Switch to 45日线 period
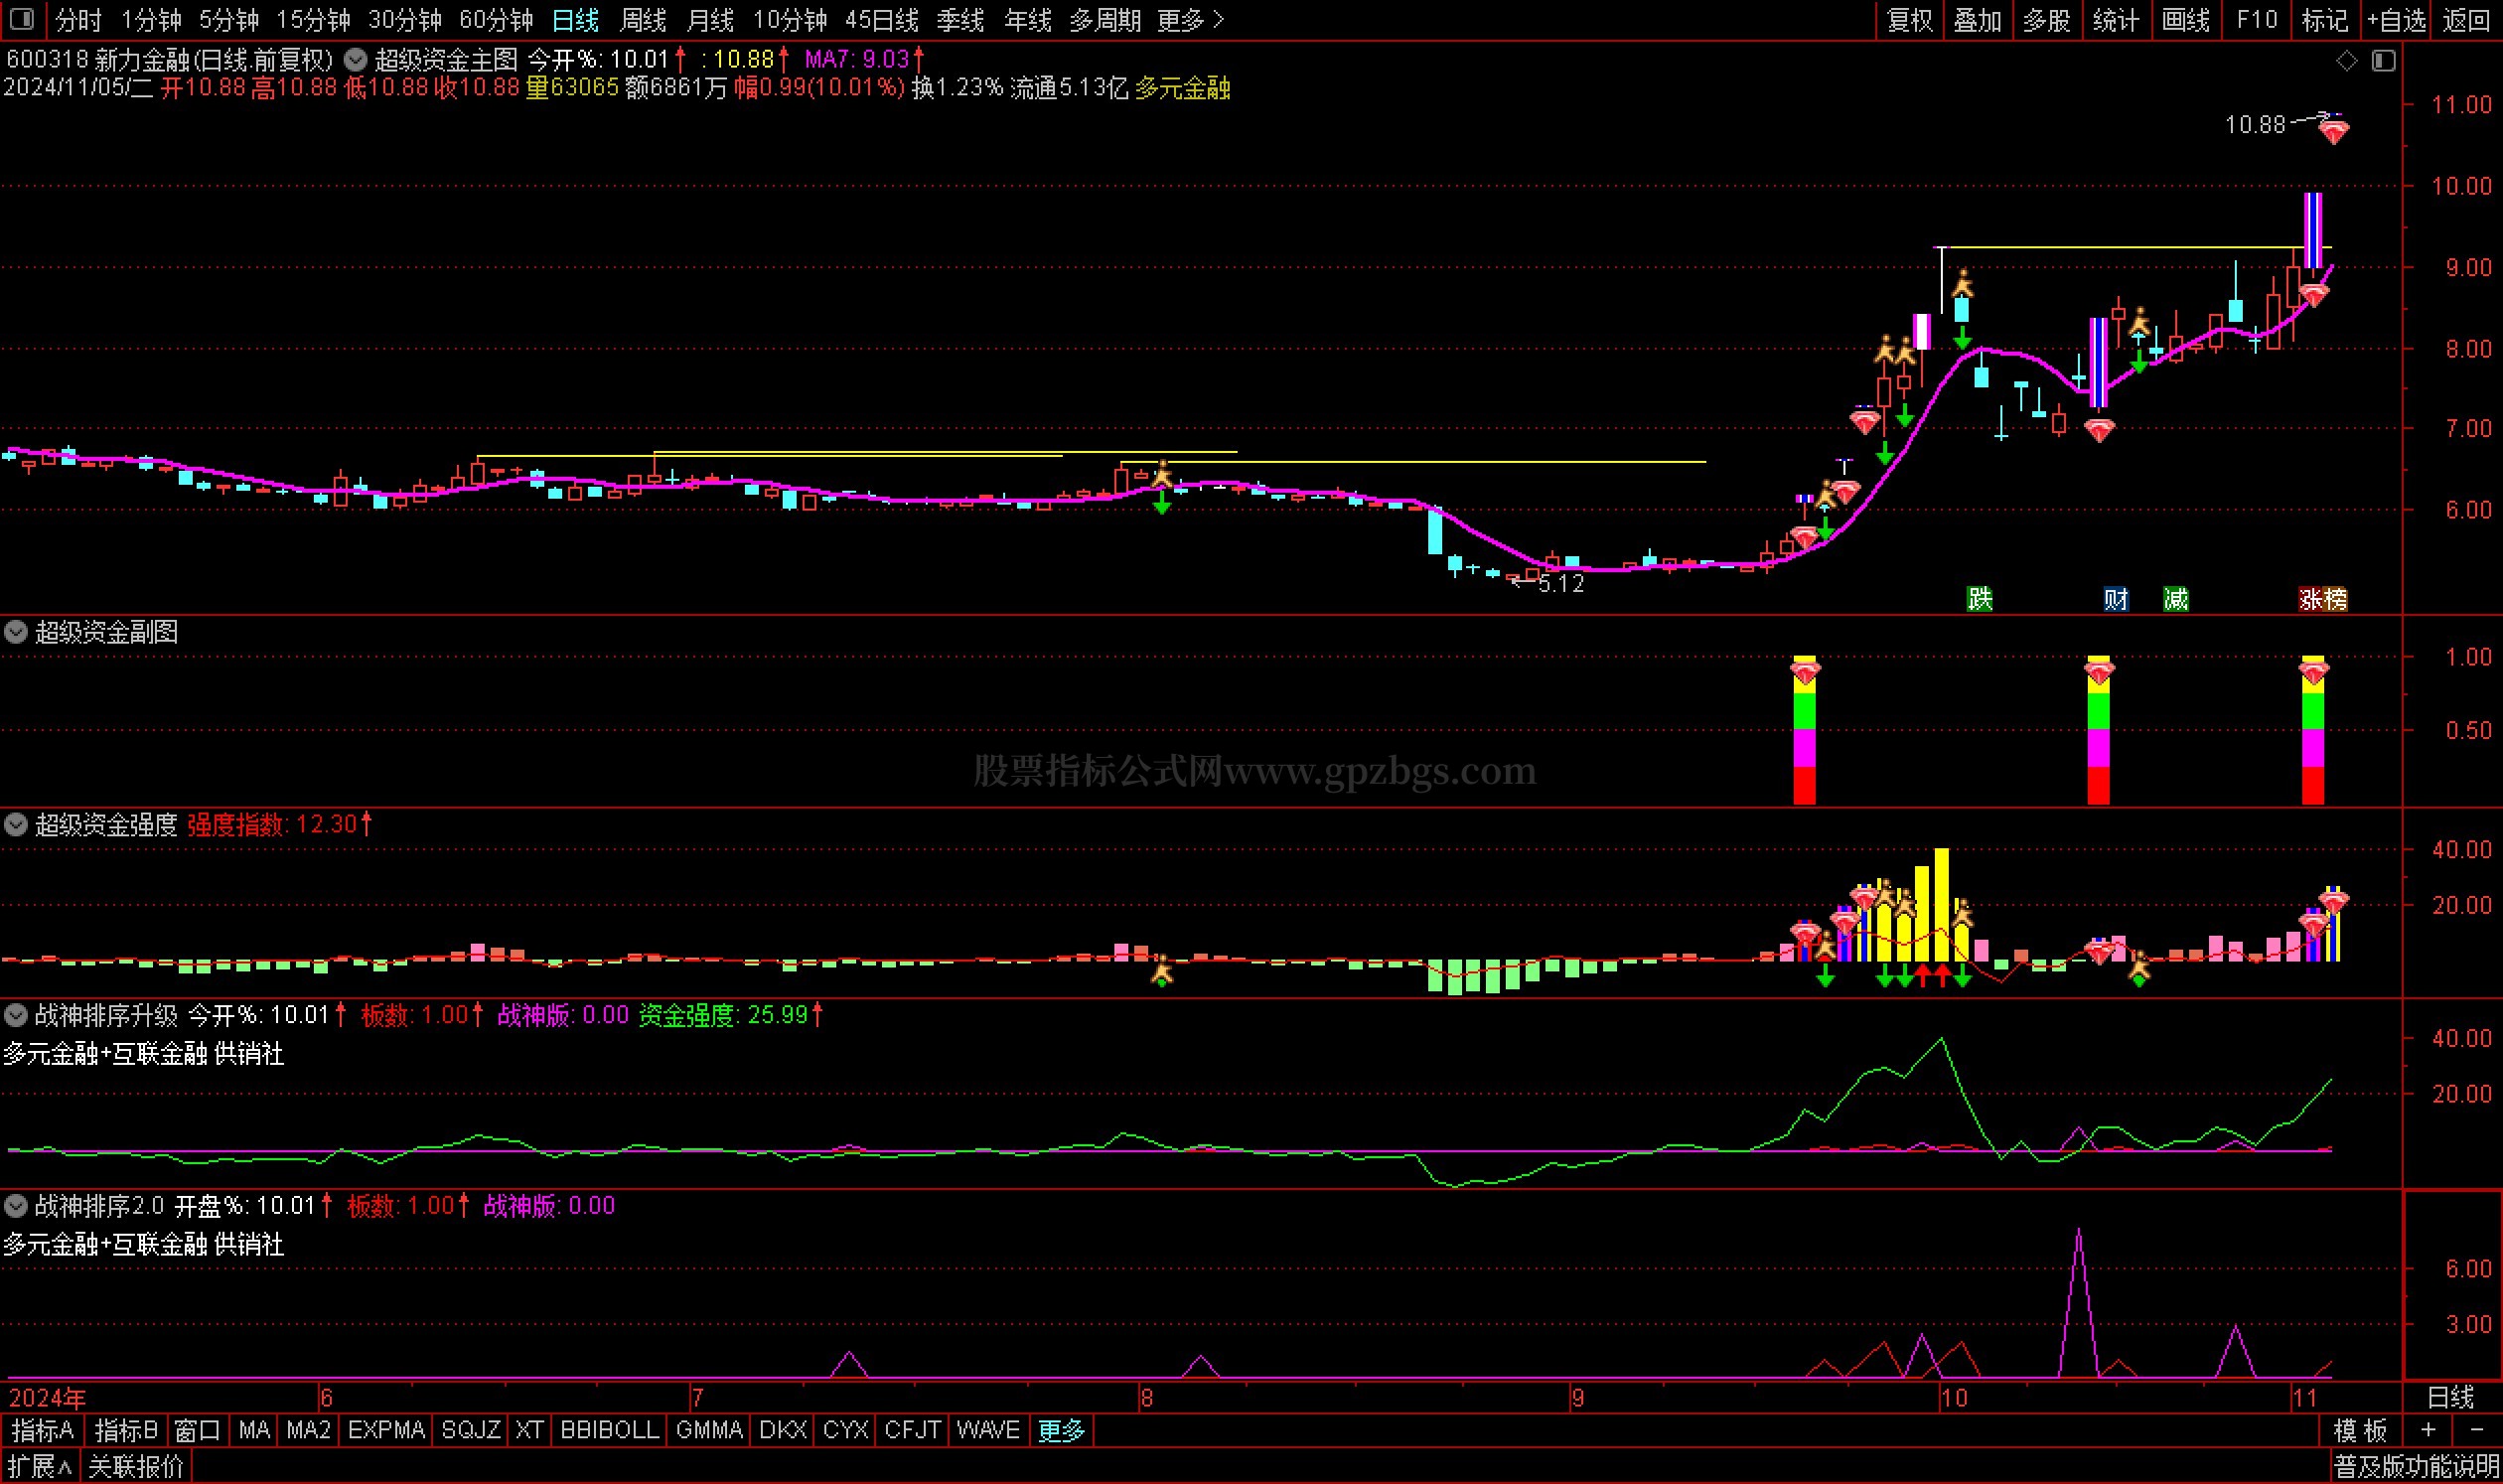This screenshot has width=2503, height=1484. click(x=882, y=20)
